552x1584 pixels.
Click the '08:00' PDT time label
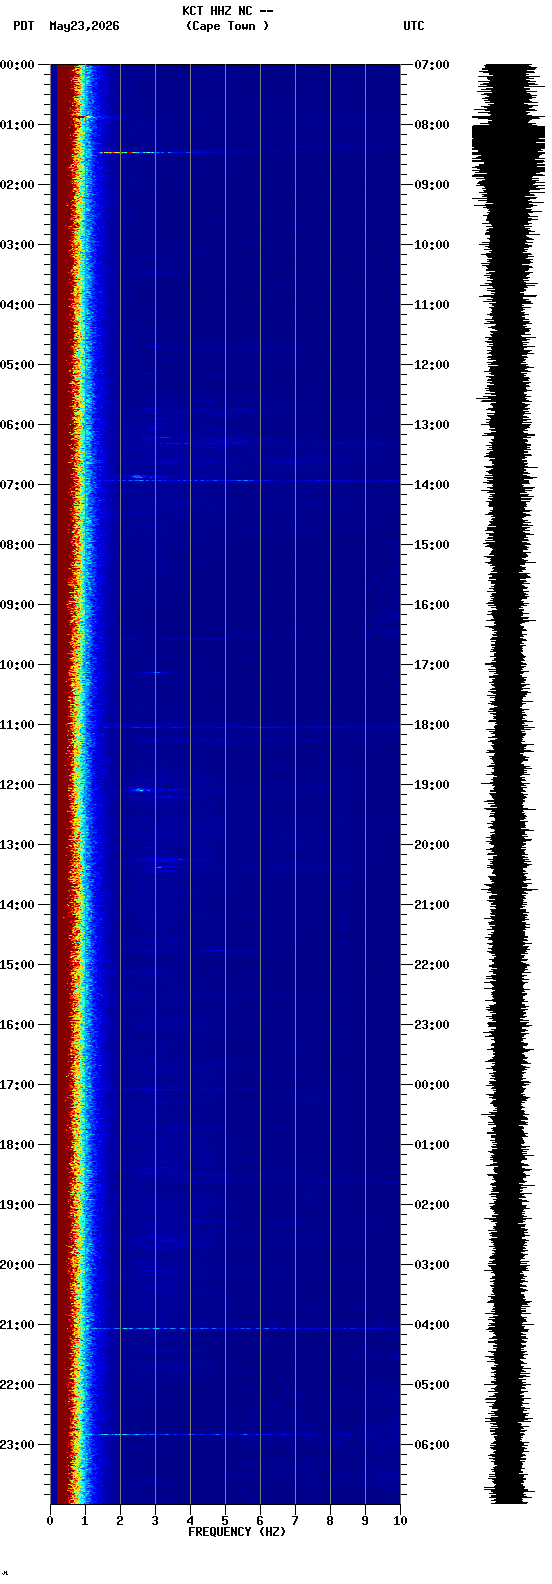point(17,545)
